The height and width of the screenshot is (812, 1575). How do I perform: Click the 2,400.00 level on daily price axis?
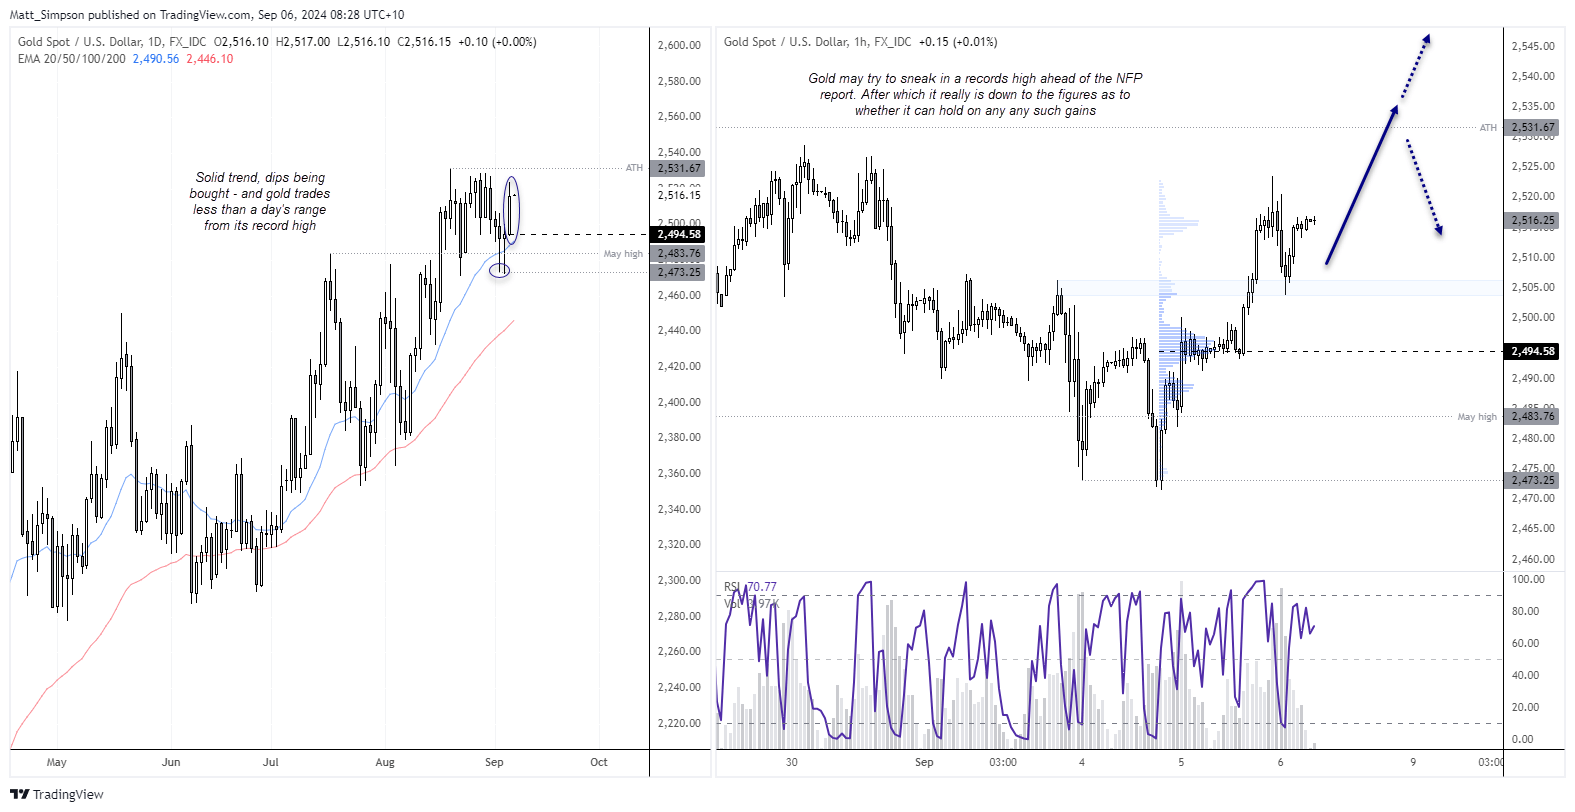pos(679,402)
